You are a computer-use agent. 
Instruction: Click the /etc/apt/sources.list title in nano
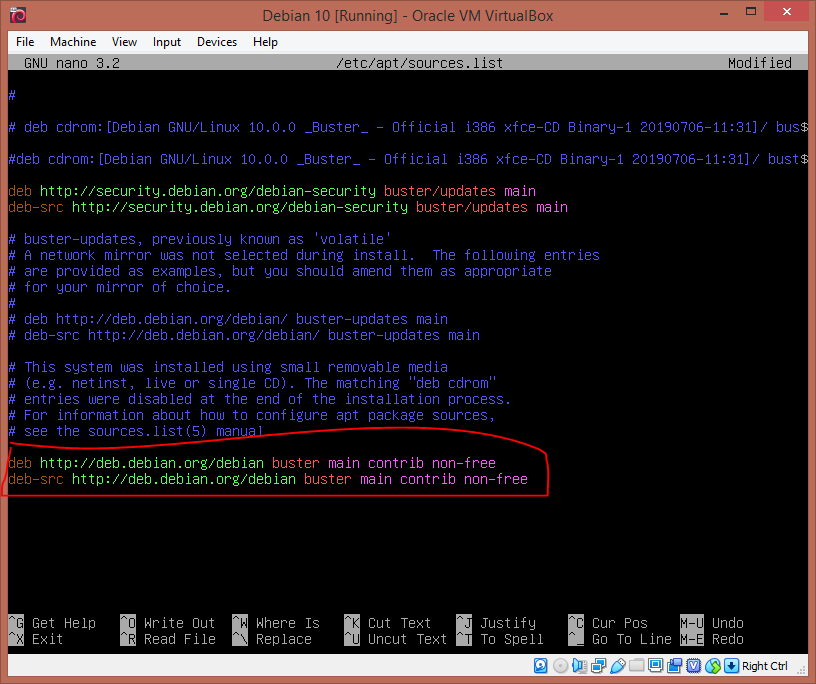[419, 63]
